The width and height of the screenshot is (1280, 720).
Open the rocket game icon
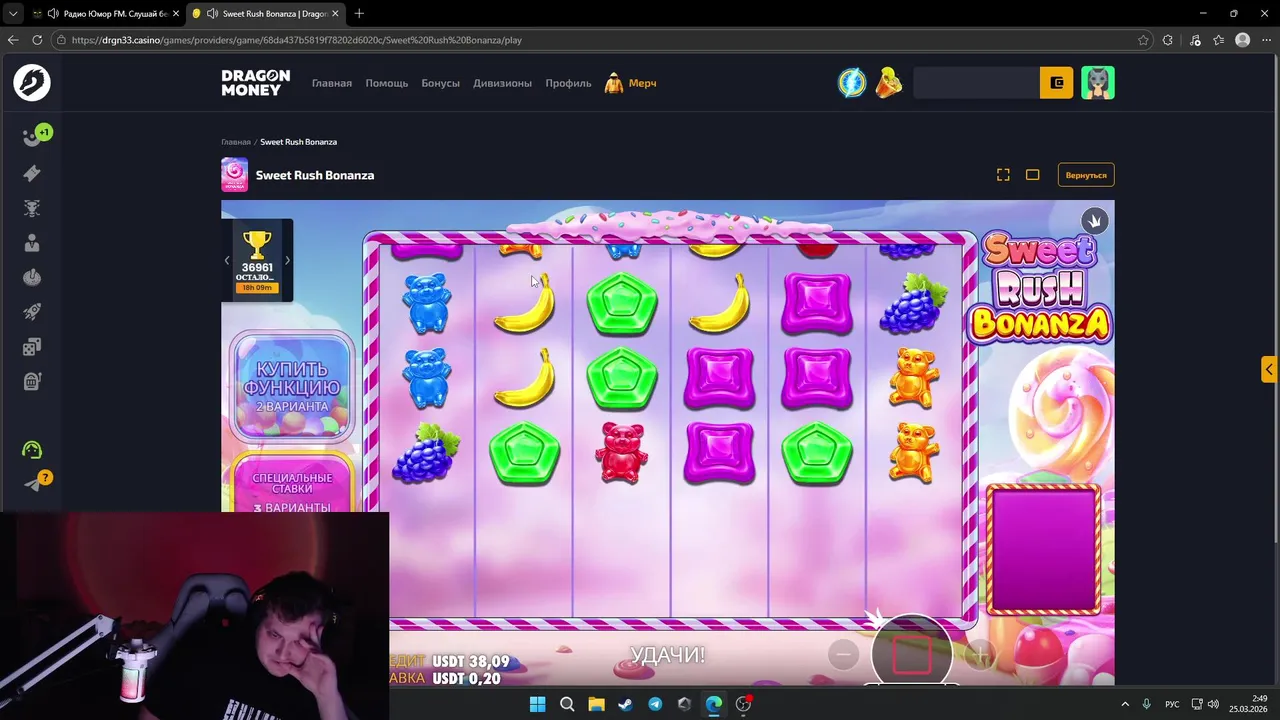click(32, 312)
